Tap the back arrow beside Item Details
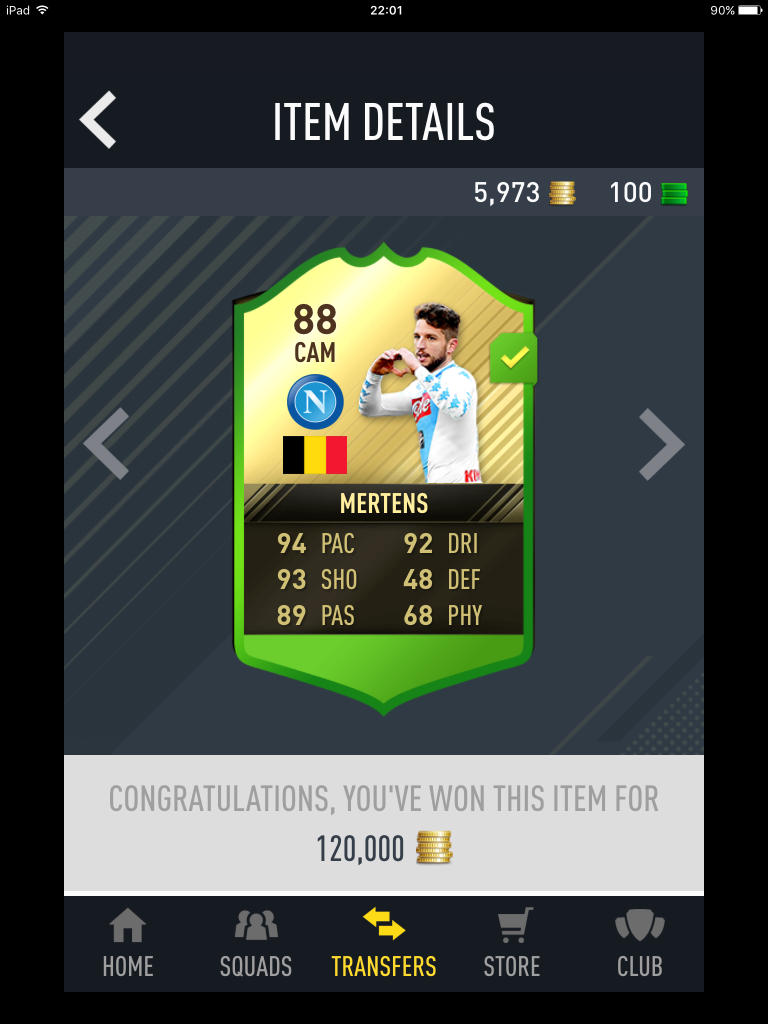 tap(98, 120)
